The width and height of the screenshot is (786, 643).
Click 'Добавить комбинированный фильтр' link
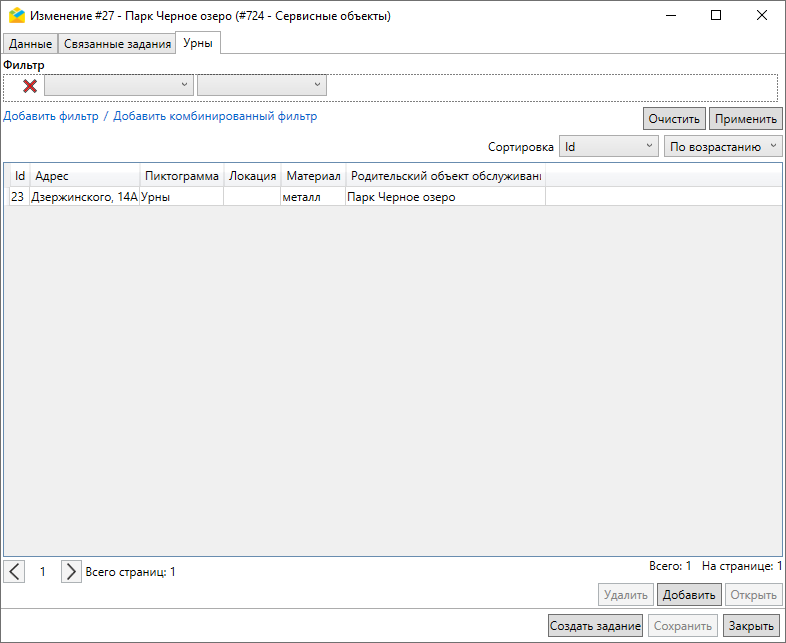pyautogui.click(x=215, y=116)
